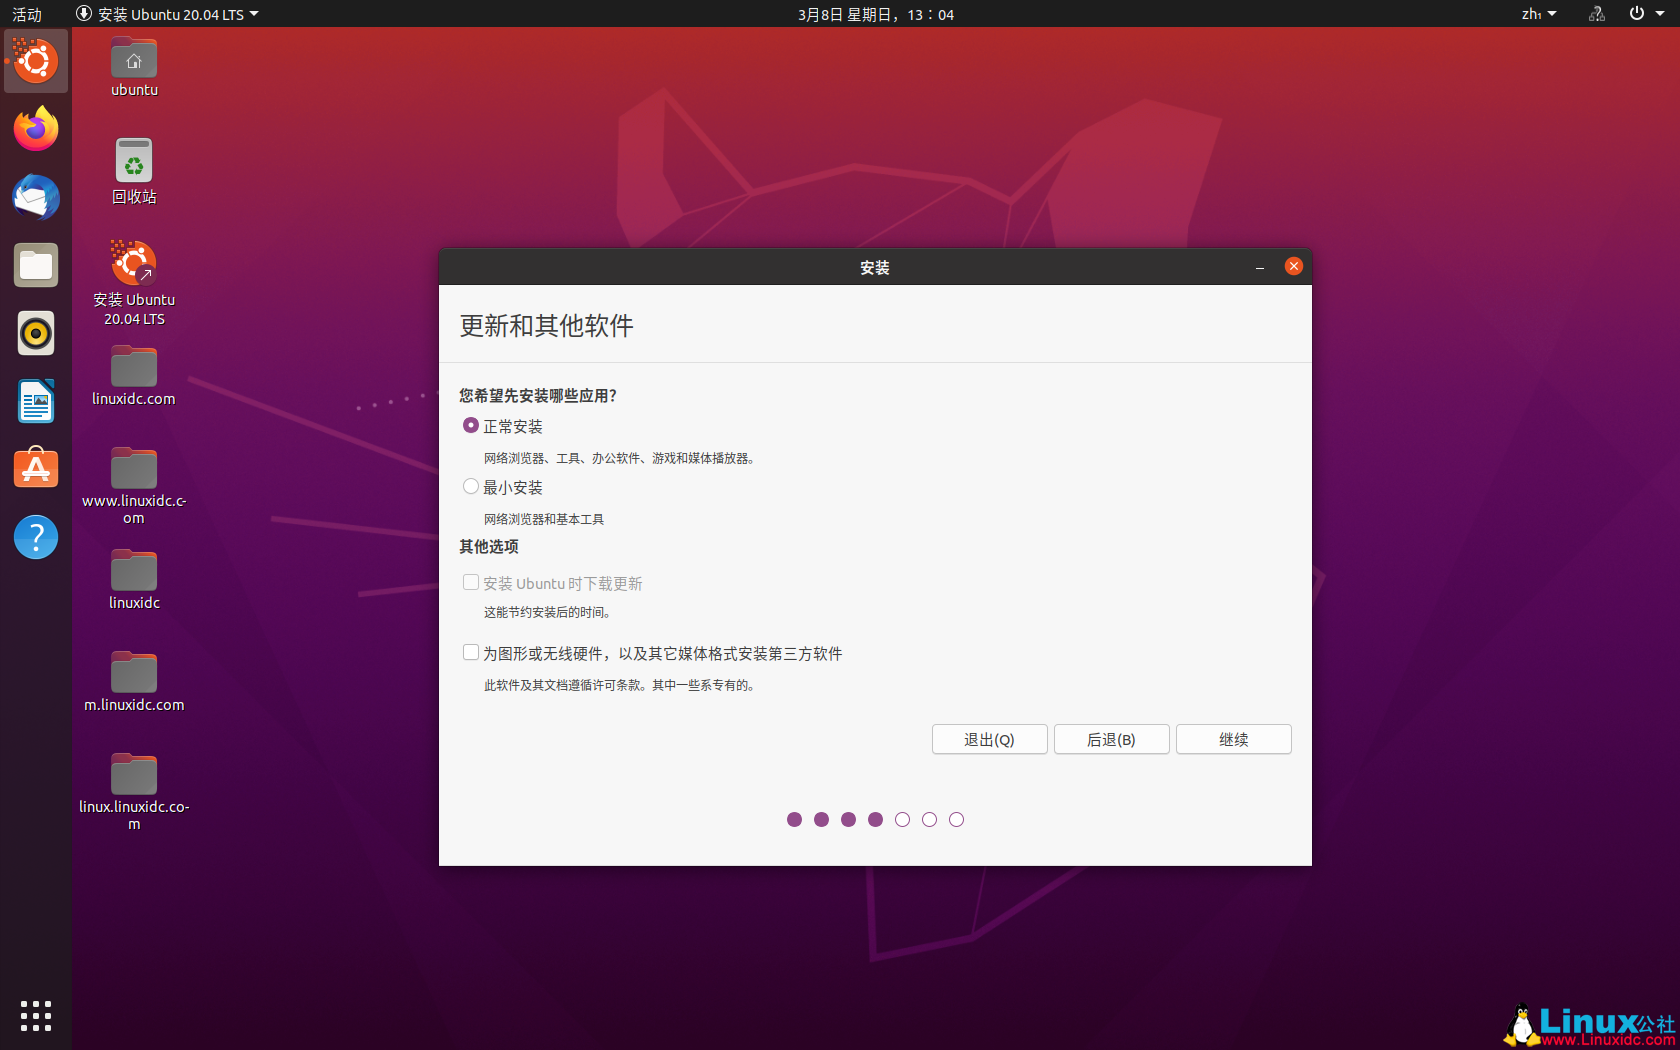
Task: Open the zh input method dropdown
Action: pyautogui.click(x=1538, y=14)
